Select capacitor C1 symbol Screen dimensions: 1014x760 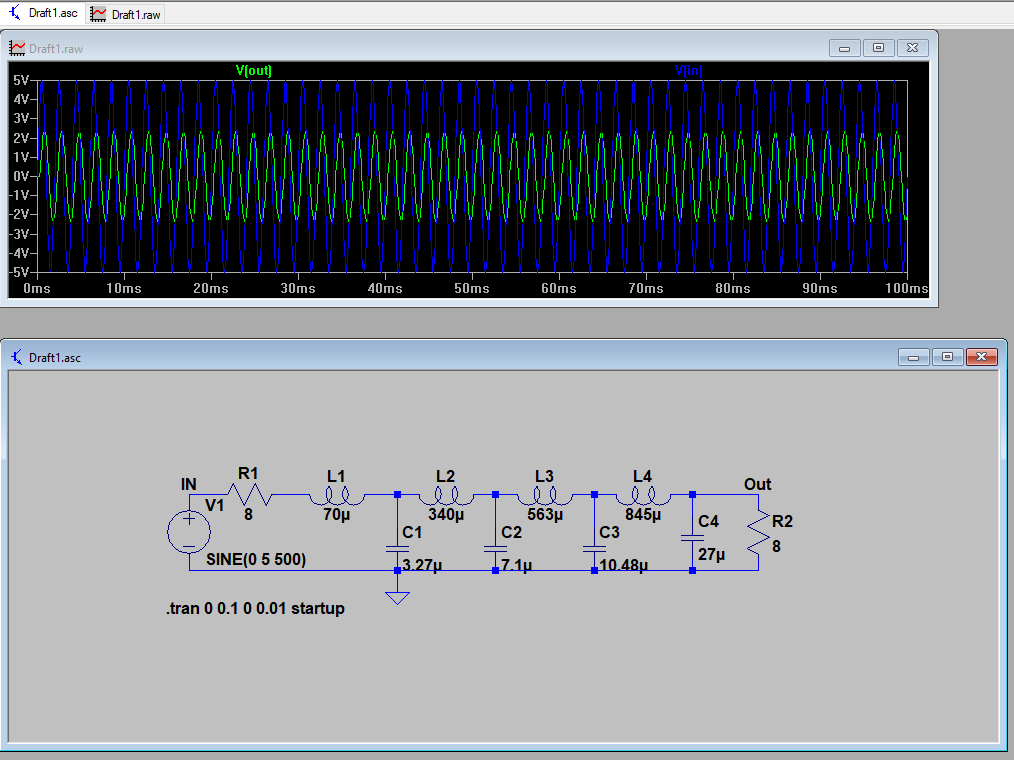point(397,548)
